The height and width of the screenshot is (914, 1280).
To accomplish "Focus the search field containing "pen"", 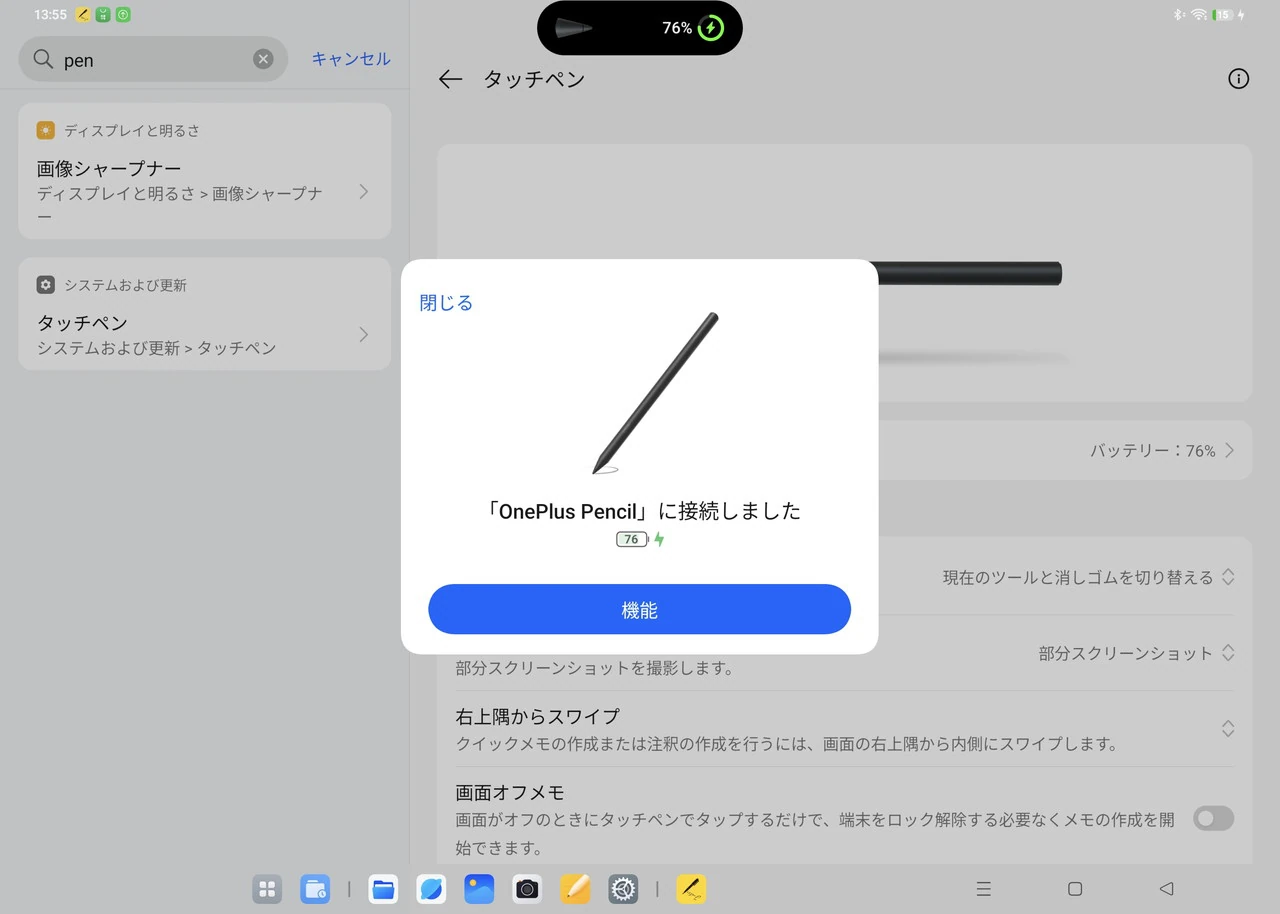I will click(150, 60).
